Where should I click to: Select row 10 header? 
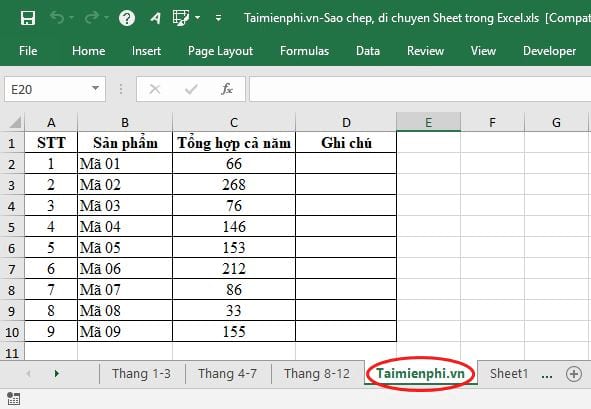tap(12, 332)
